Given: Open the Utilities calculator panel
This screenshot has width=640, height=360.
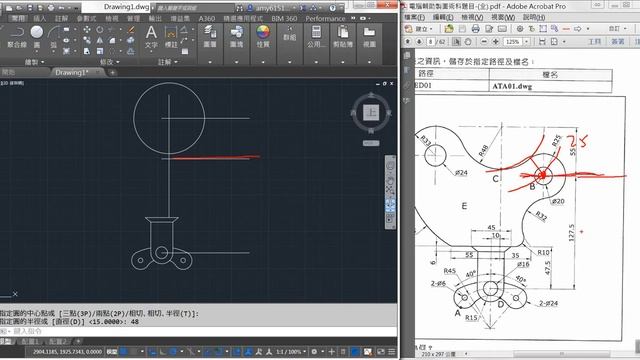Looking at the screenshot, I should [x=316, y=37].
